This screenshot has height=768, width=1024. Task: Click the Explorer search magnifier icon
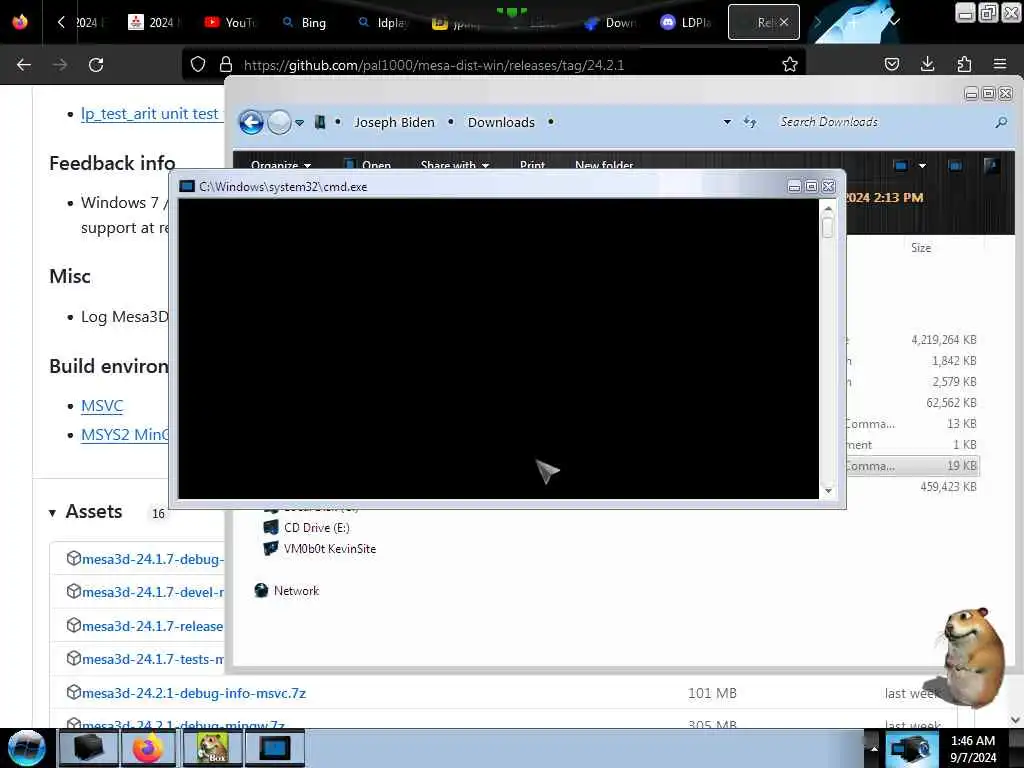point(1001,122)
